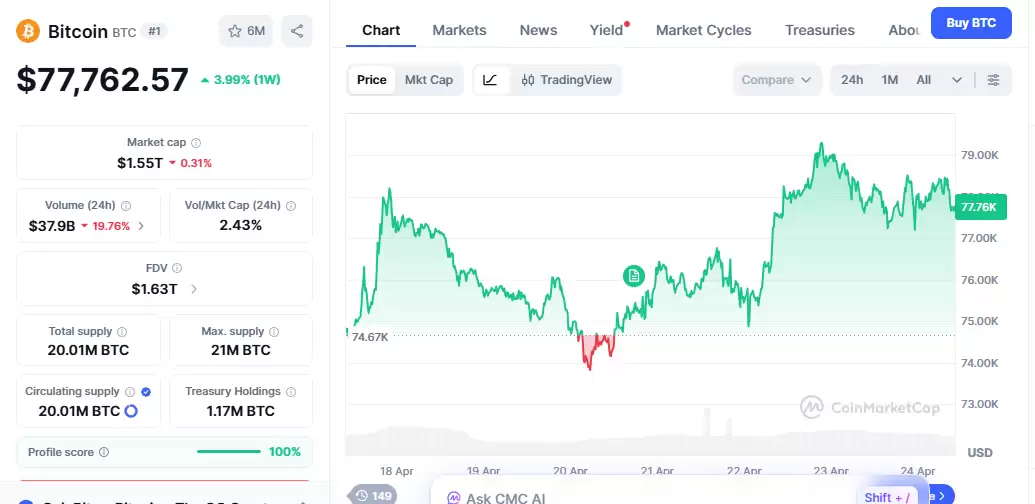The height and width of the screenshot is (504, 1035).
Task: Click the Profile score progress bar
Action: (229, 452)
